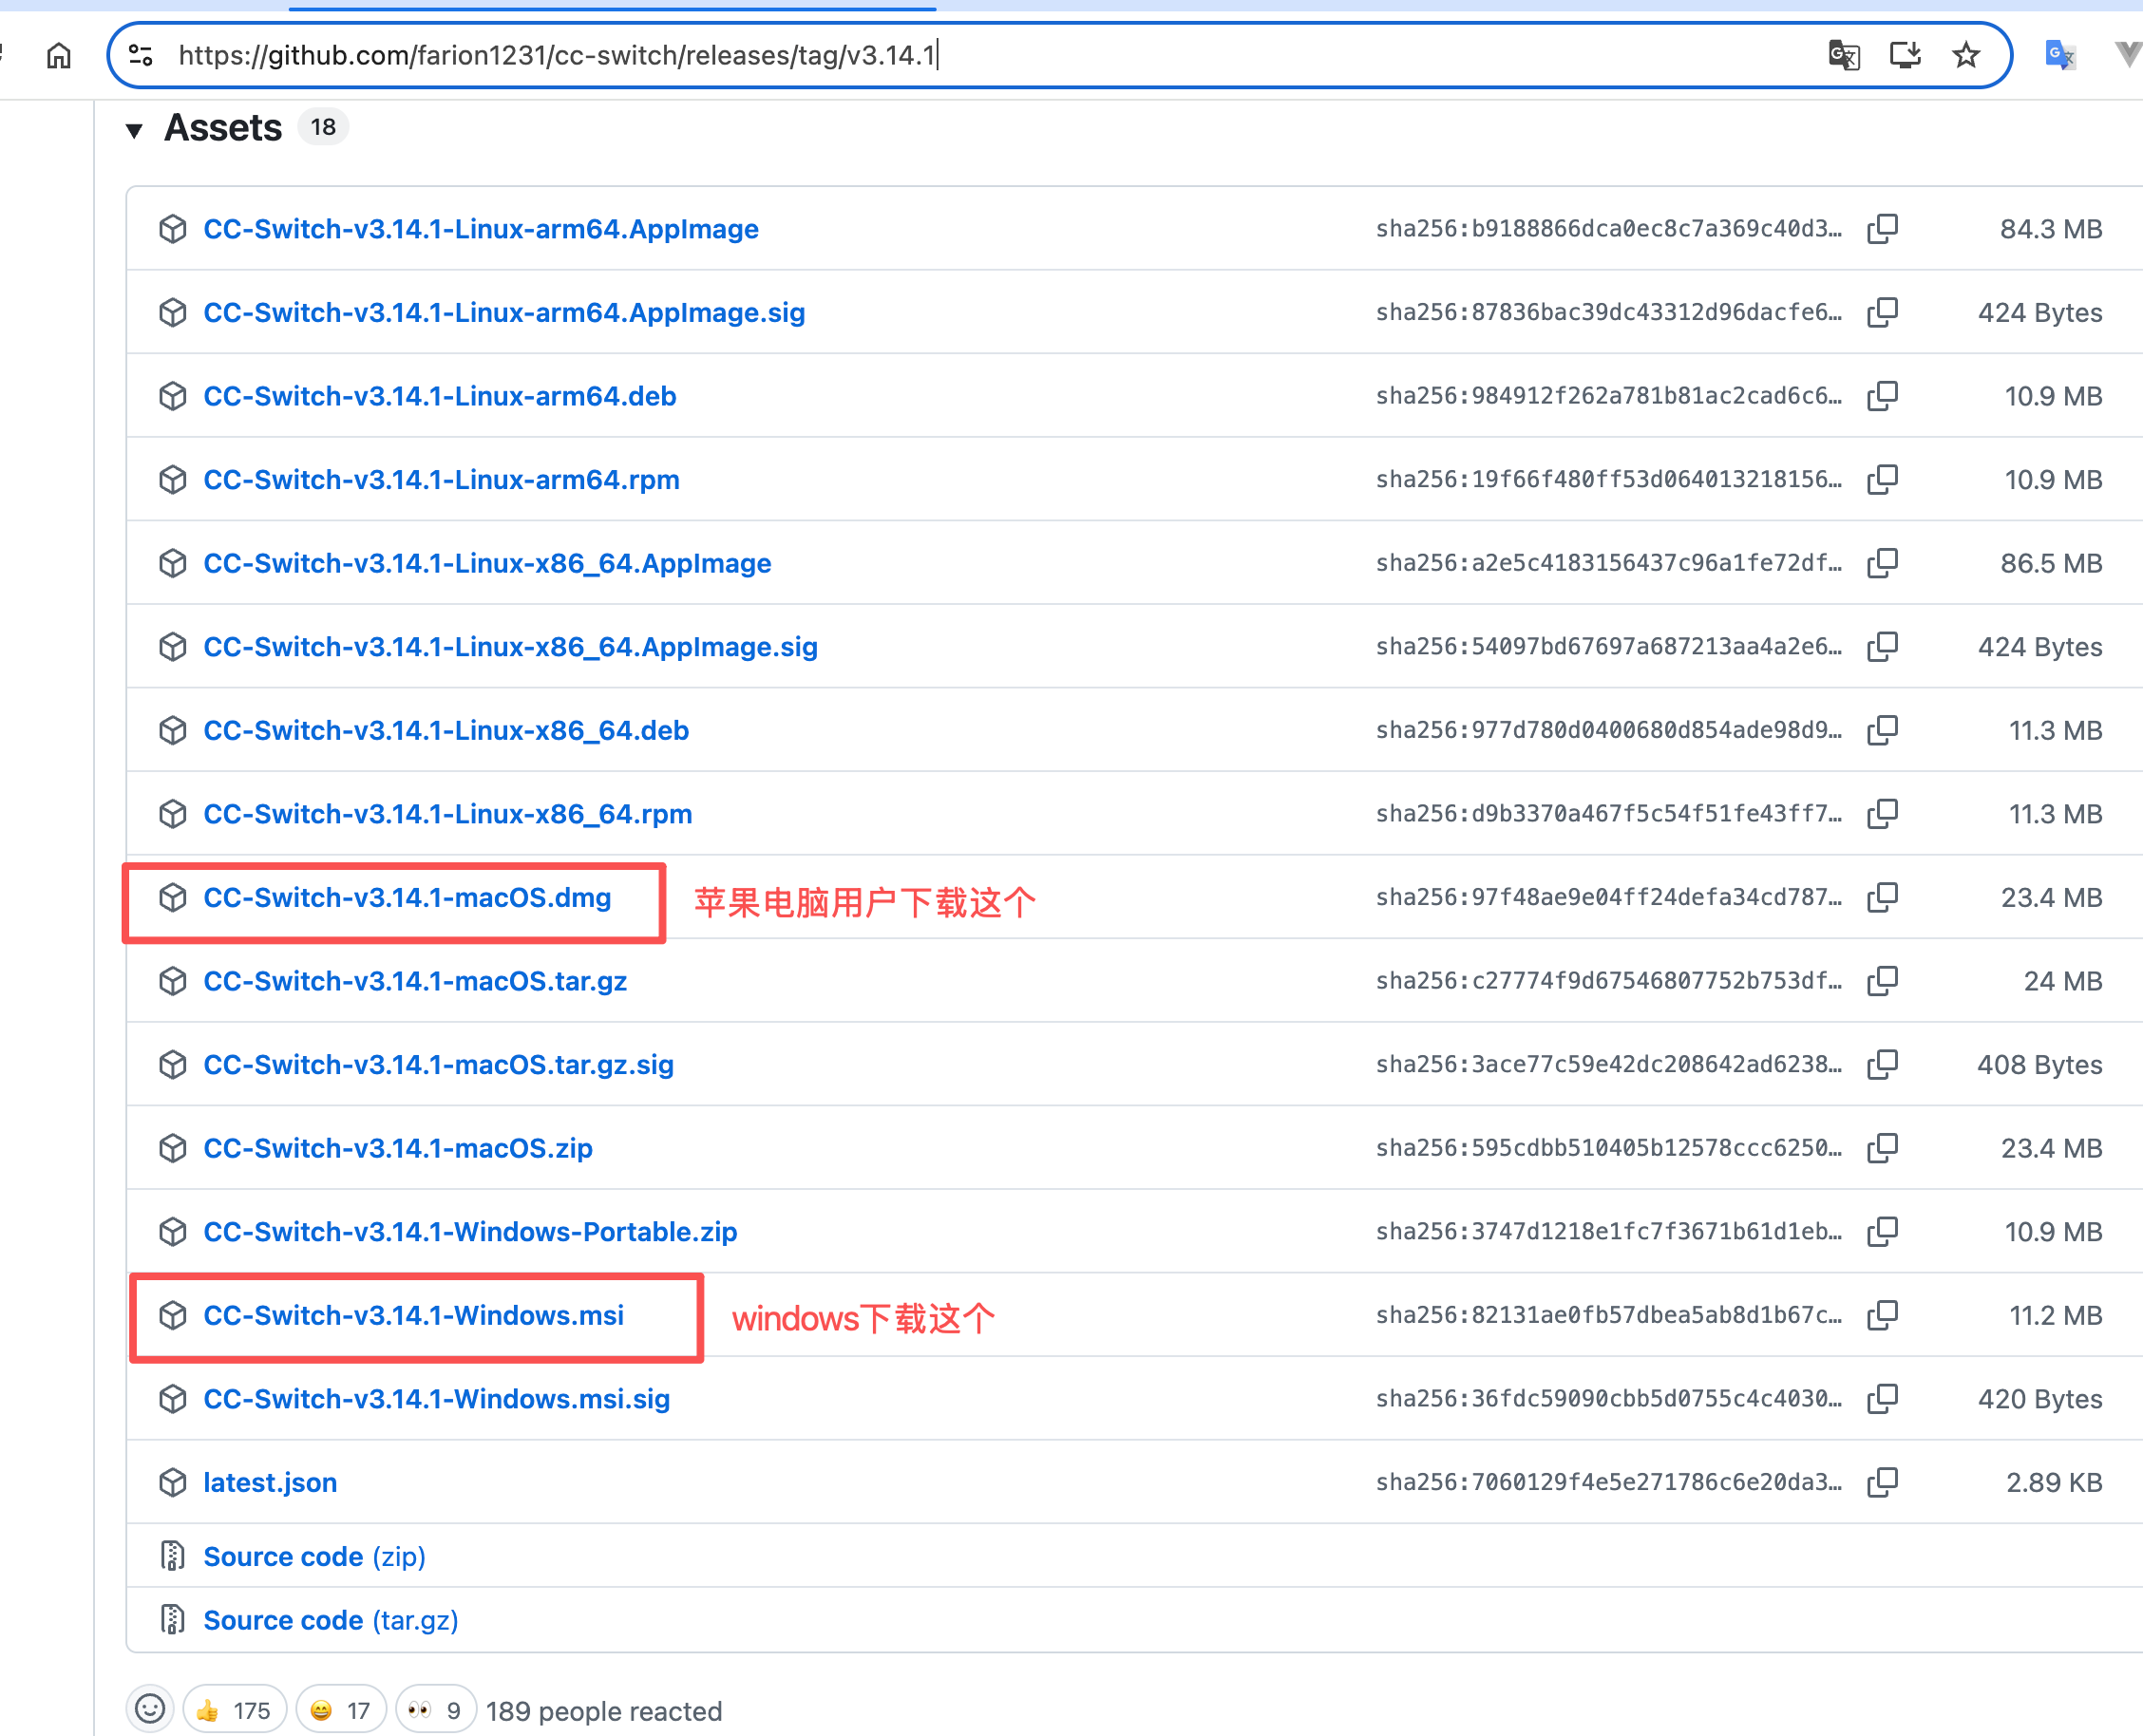Download CC-Switch-v3.14.1-Linux-arm64.AppImage
This screenshot has height=1736, width=2143.
point(481,229)
